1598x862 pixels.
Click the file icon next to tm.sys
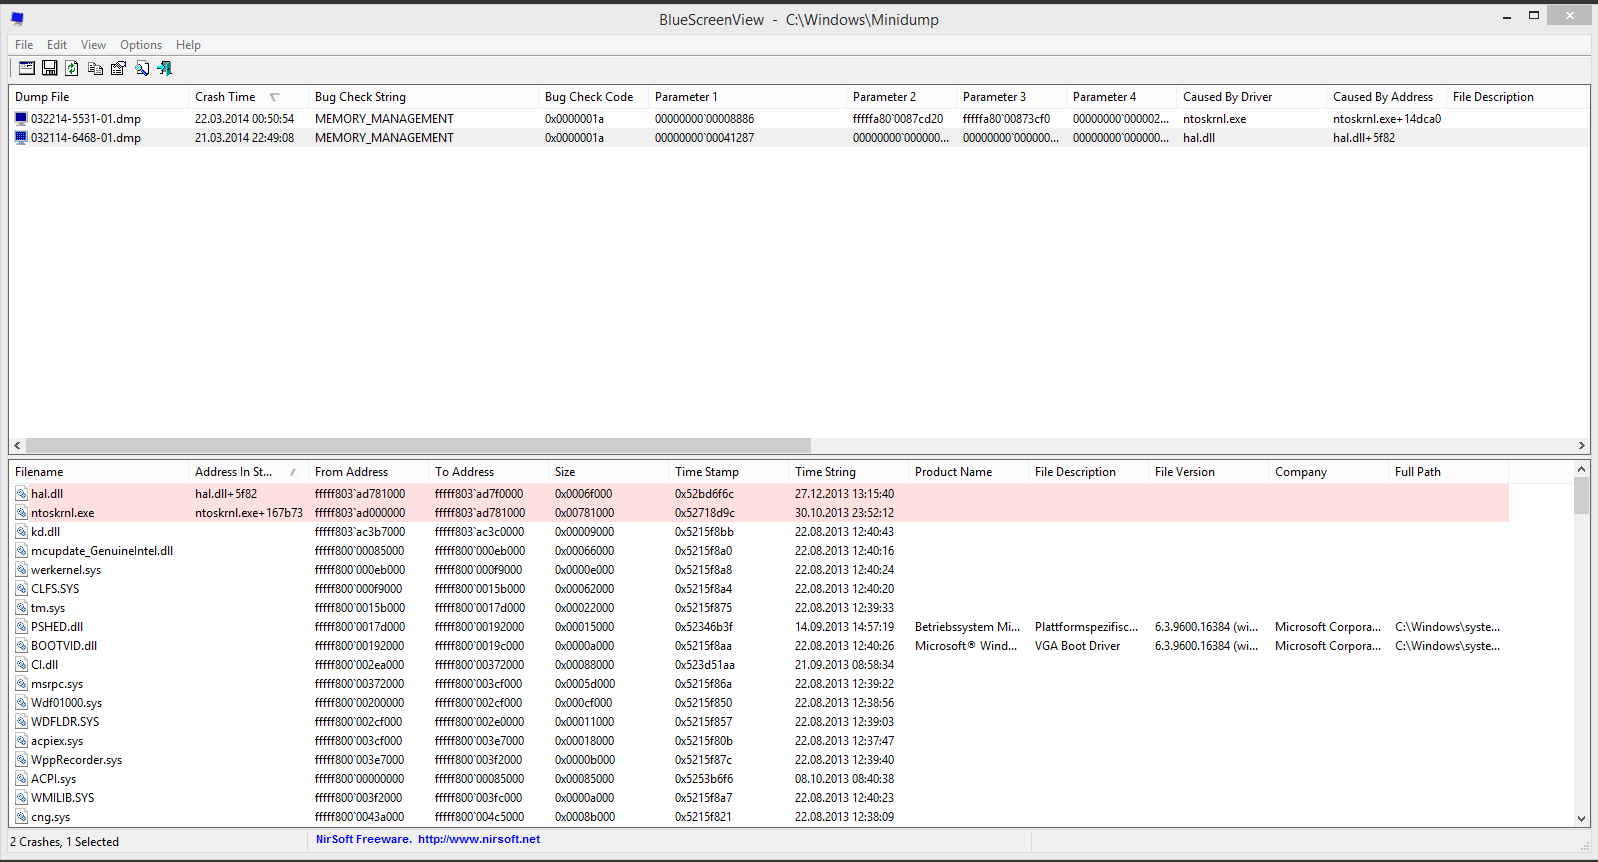click(x=21, y=608)
